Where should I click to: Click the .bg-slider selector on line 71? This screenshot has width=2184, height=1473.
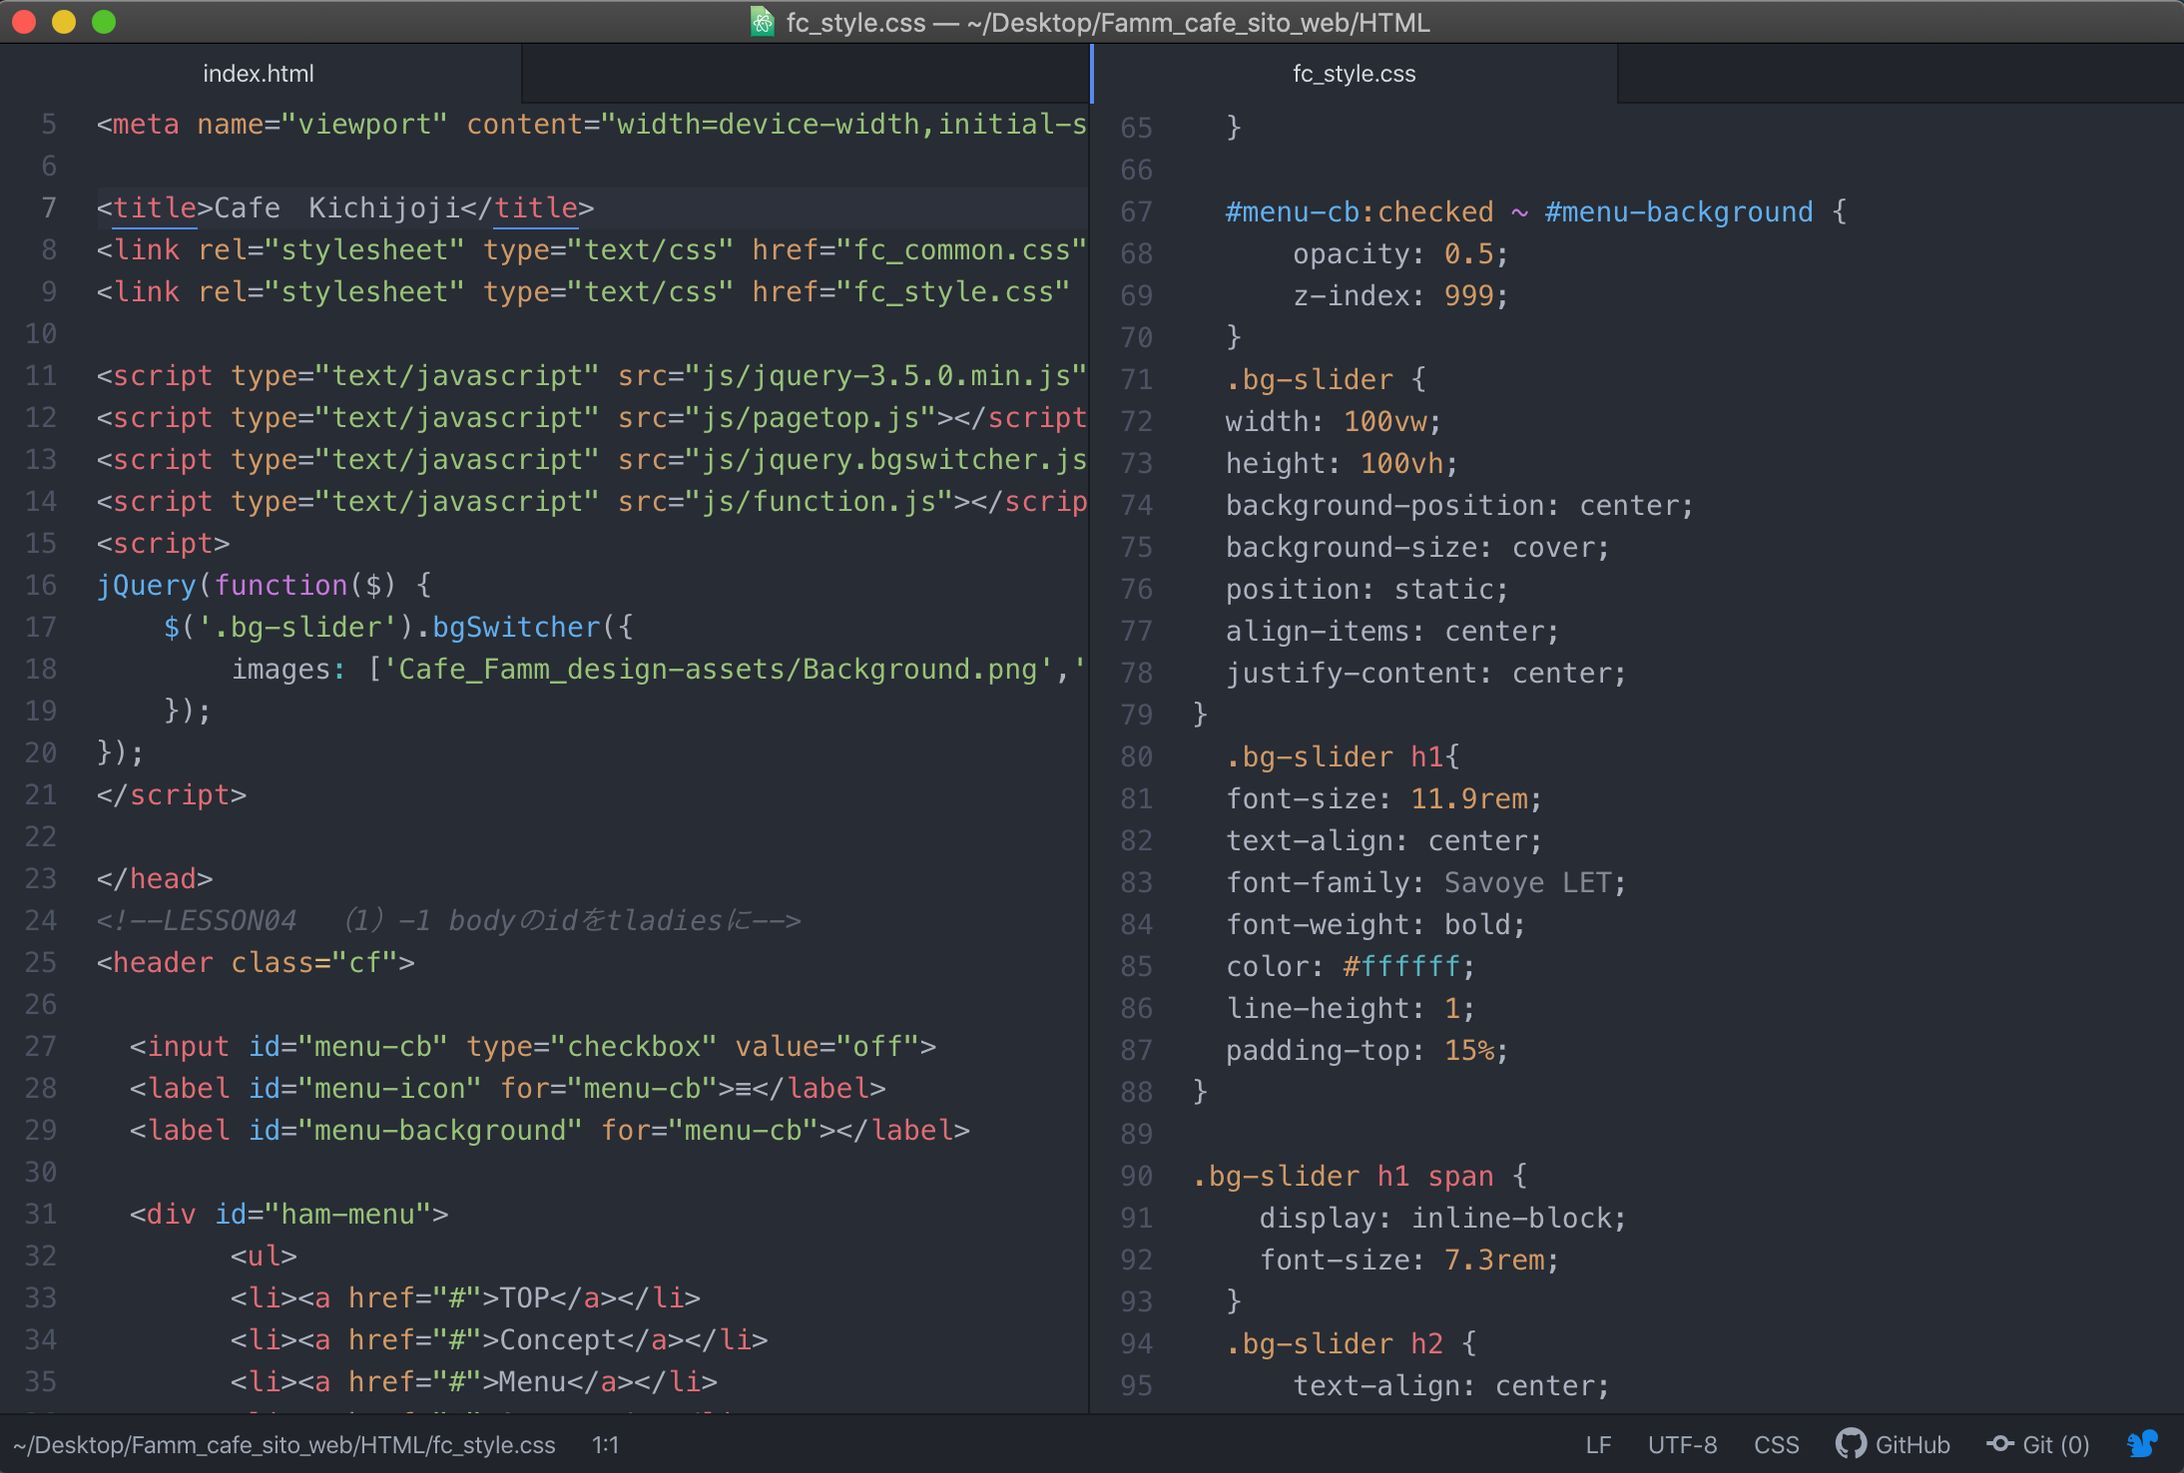(1310, 379)
